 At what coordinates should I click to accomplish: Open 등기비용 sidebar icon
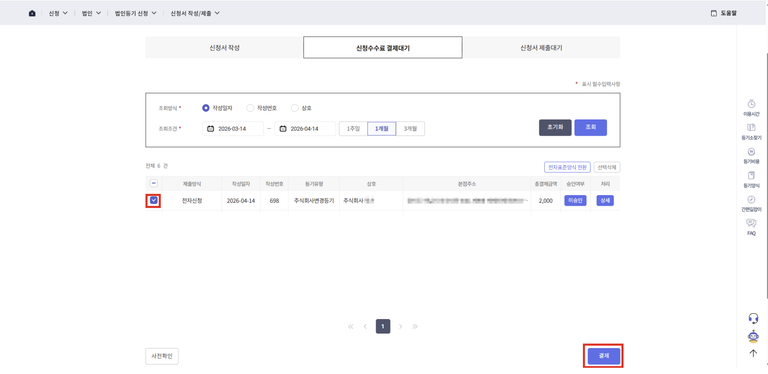(x=751, y=152)
